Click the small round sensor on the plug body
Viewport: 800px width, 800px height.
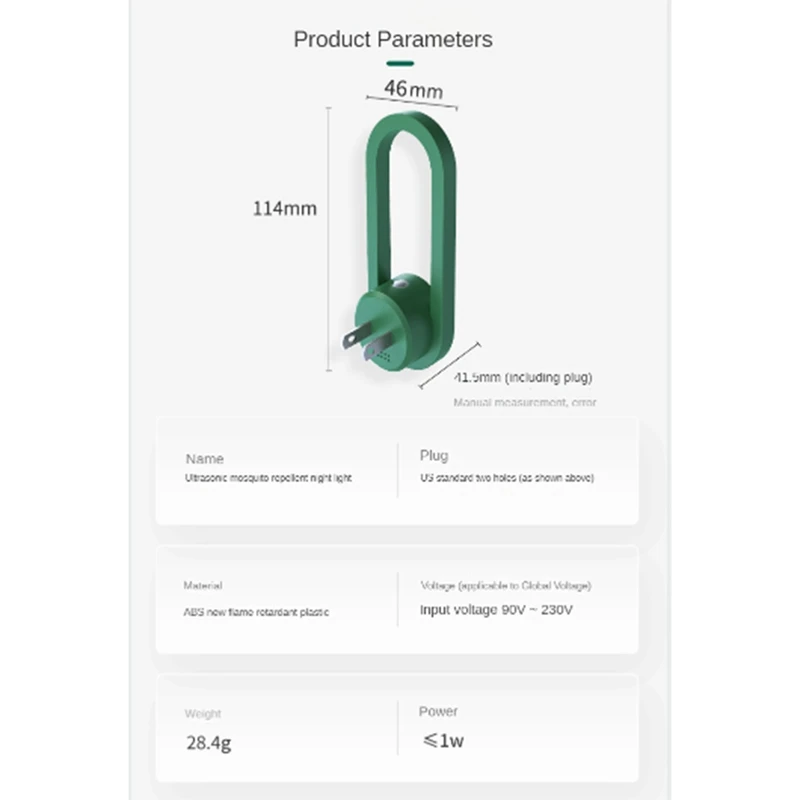tap(402, 287)
